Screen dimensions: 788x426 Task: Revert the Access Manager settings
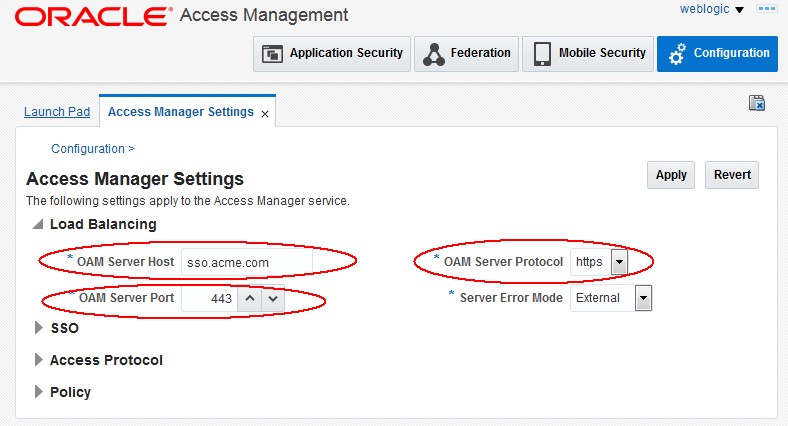[x=732, y=175]
